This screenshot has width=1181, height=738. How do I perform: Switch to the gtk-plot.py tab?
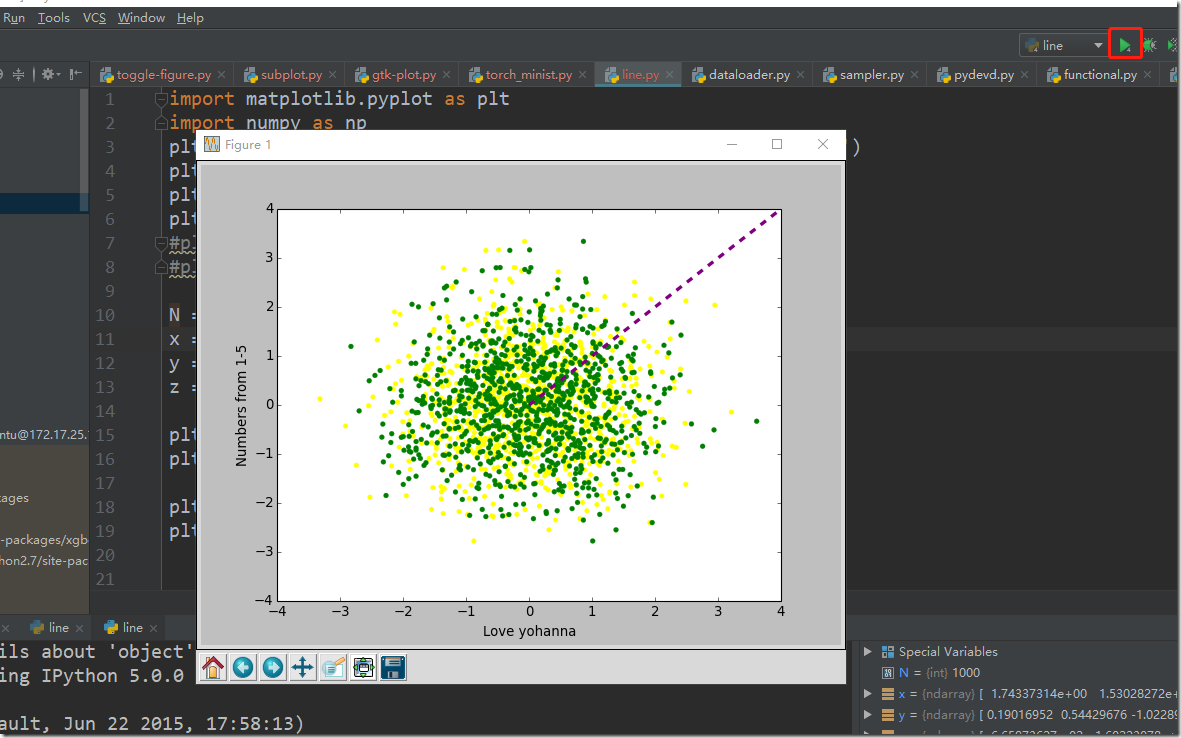click(404, 75)
